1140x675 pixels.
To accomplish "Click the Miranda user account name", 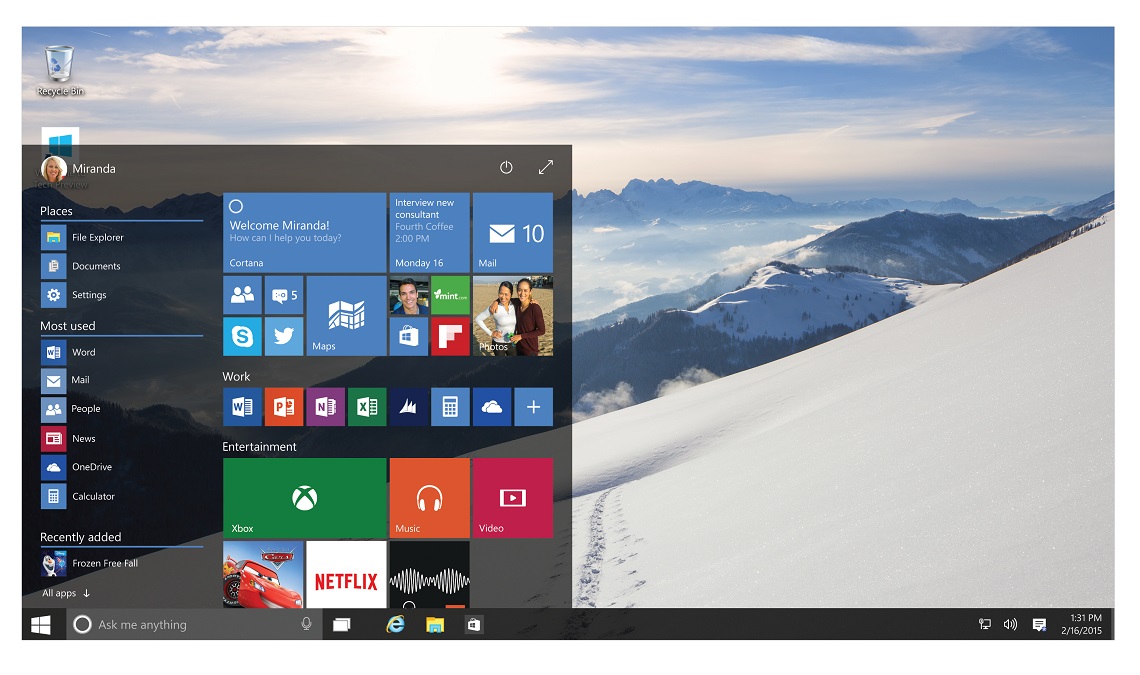I will coord(94,169).
